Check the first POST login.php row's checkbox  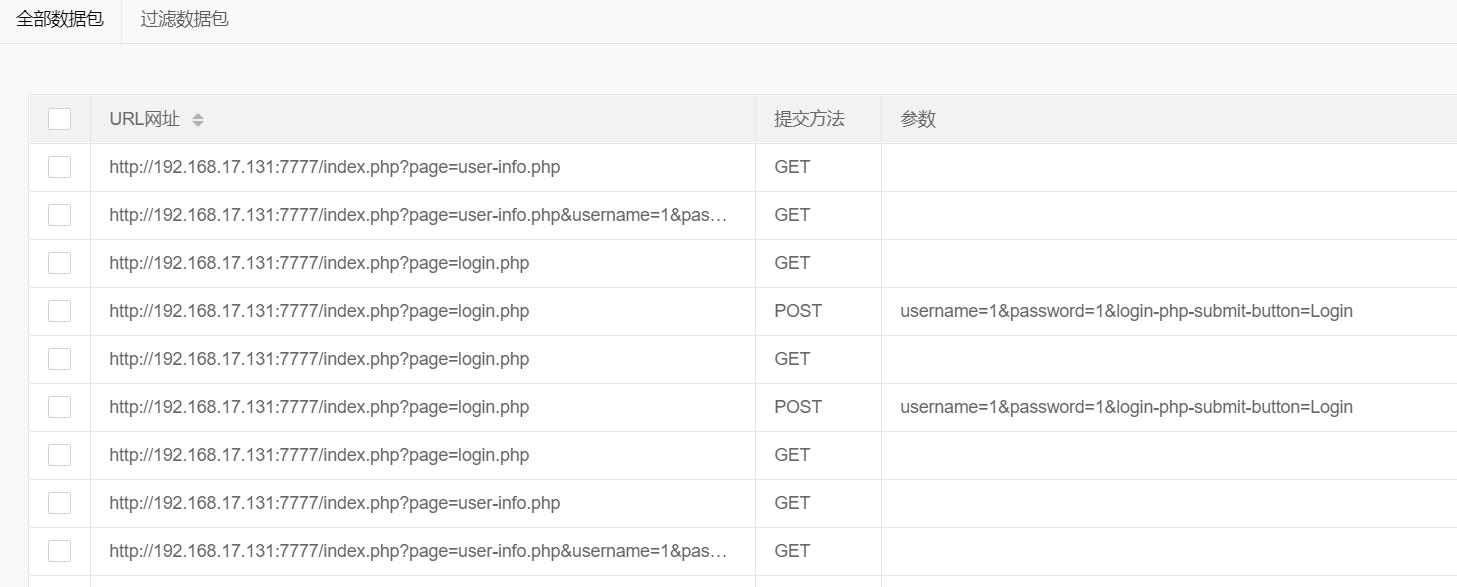[x=60, y=311]
